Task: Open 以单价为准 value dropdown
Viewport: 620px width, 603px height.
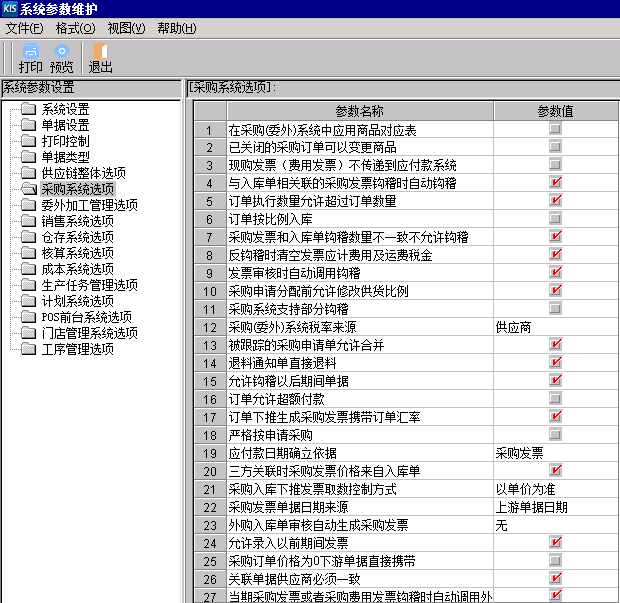Action: tap(556, 489)
